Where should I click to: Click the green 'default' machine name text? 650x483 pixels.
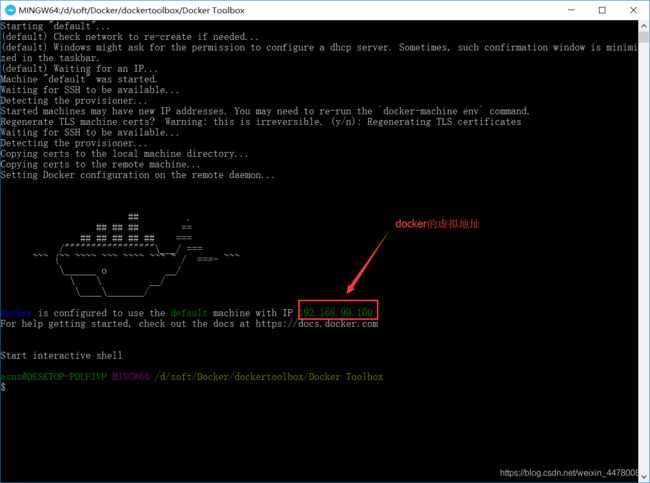(x=189, y=313)
